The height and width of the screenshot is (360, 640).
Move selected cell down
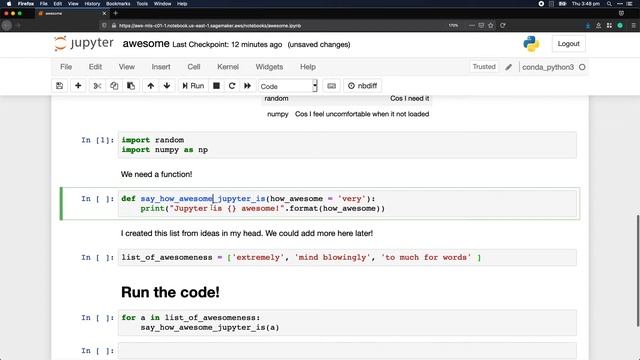[167, 86]
